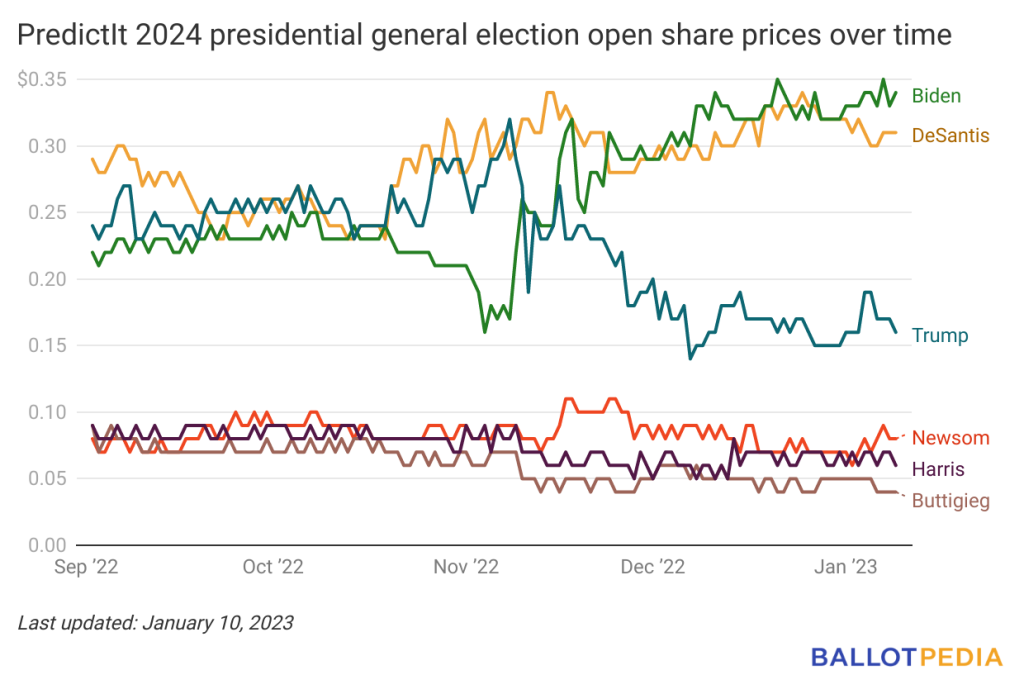Click the Nov '22 axis label
The height and width of the screenshot is (694, 1024).
tap(466, 567)
